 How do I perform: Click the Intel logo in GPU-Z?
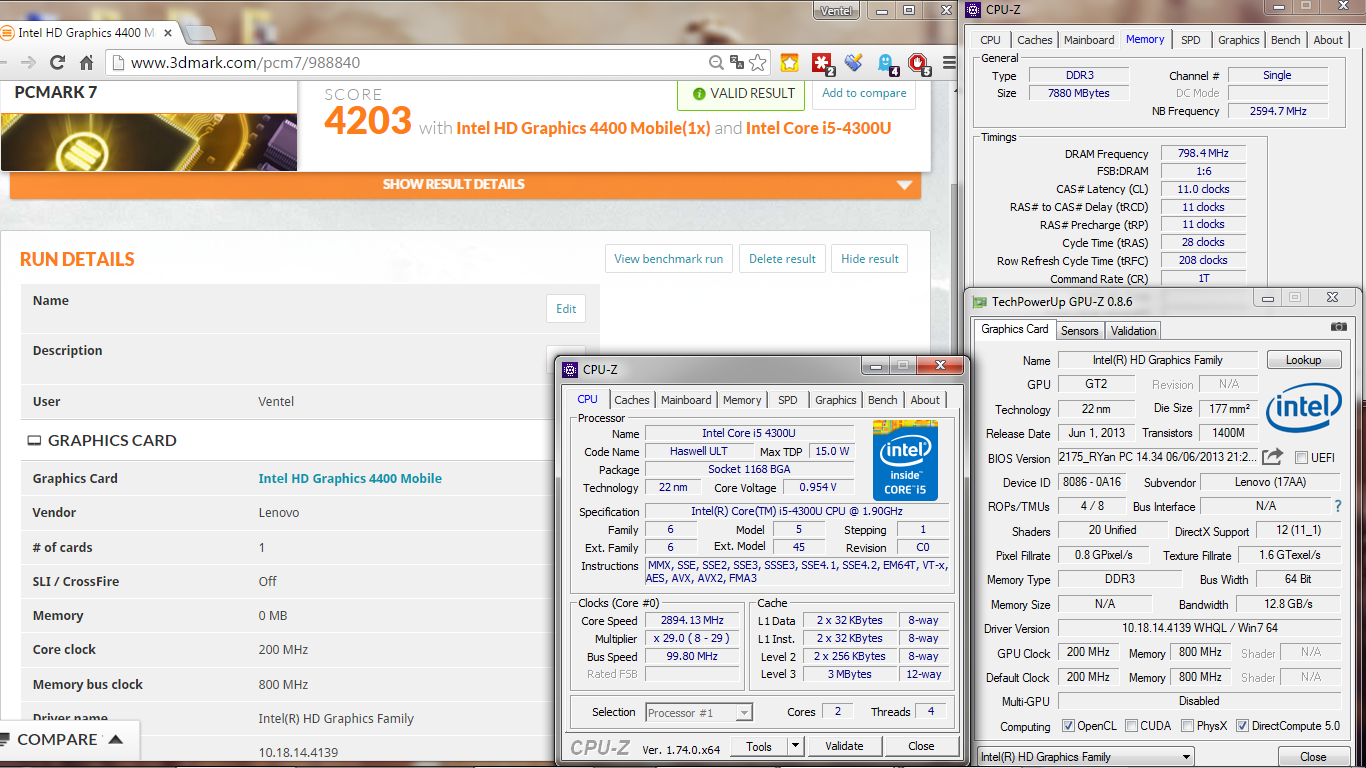tap(1304, 410)
